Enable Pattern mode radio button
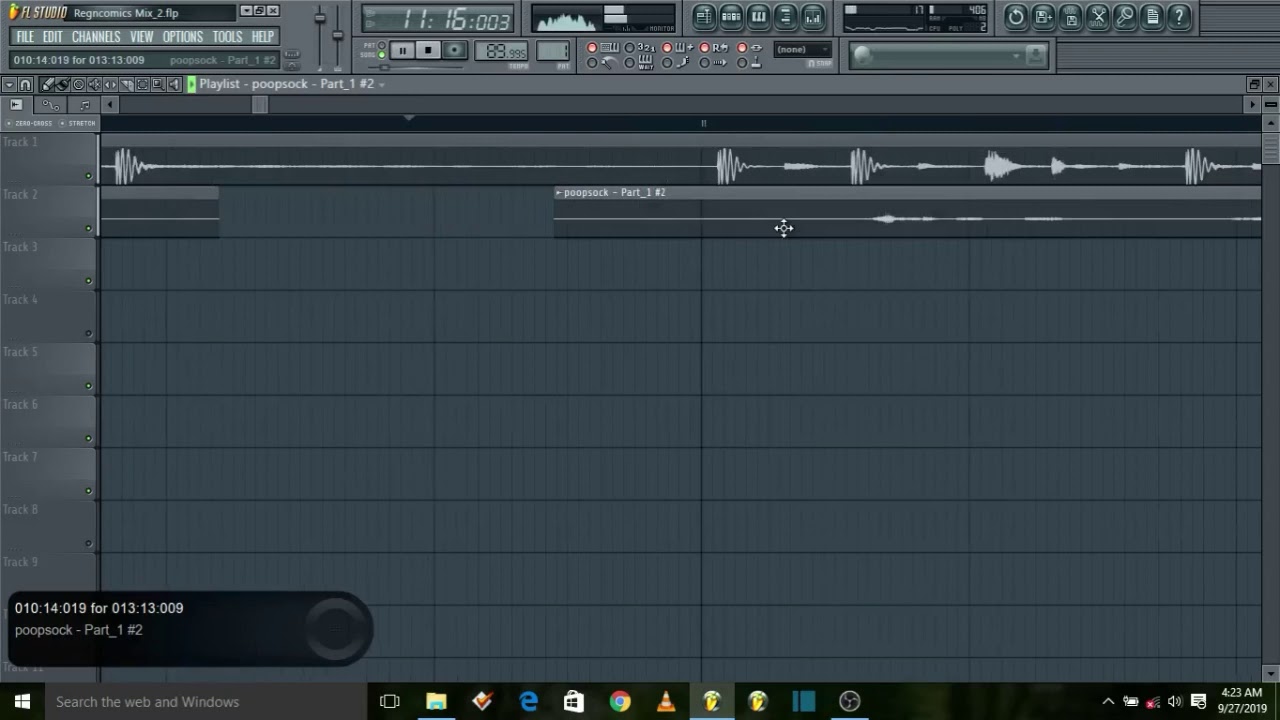Screen dimensions: 1280x720 pos(382,45)
